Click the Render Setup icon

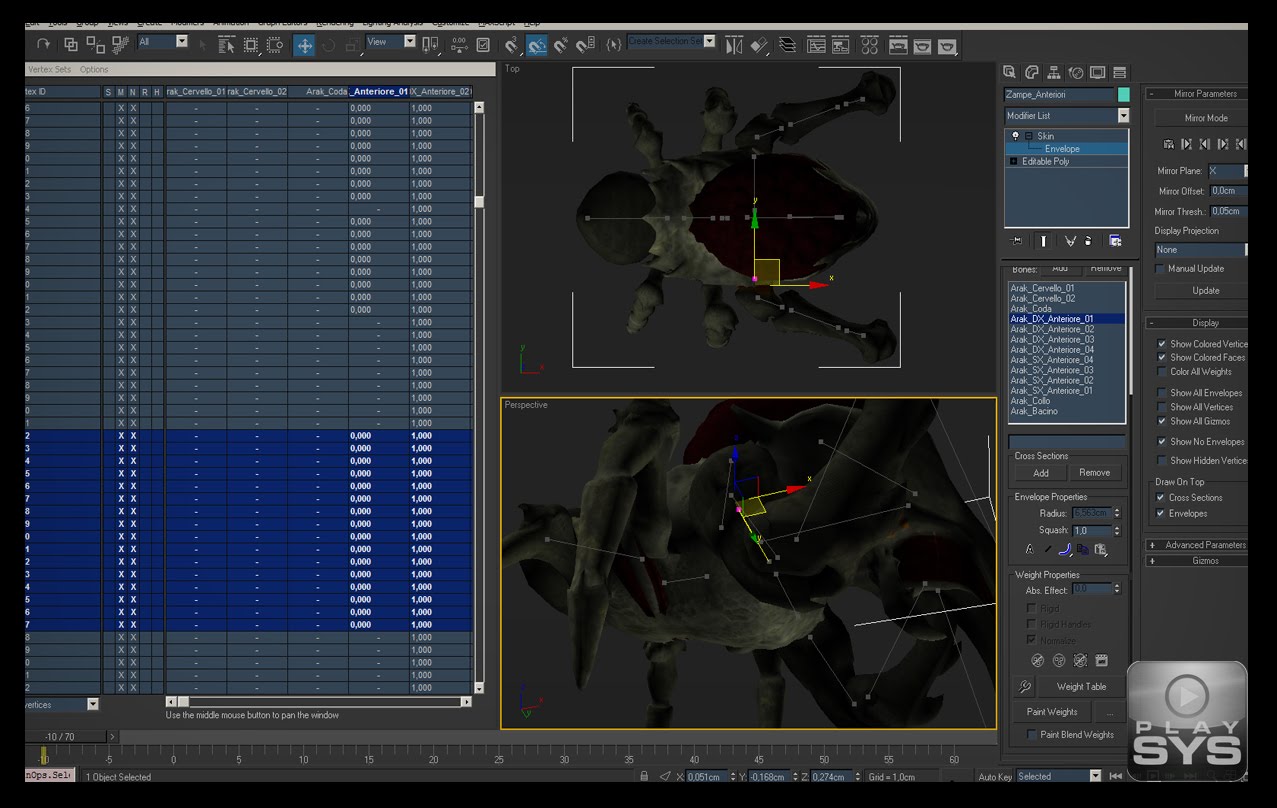pyautogui.click(x=898, y=45)
